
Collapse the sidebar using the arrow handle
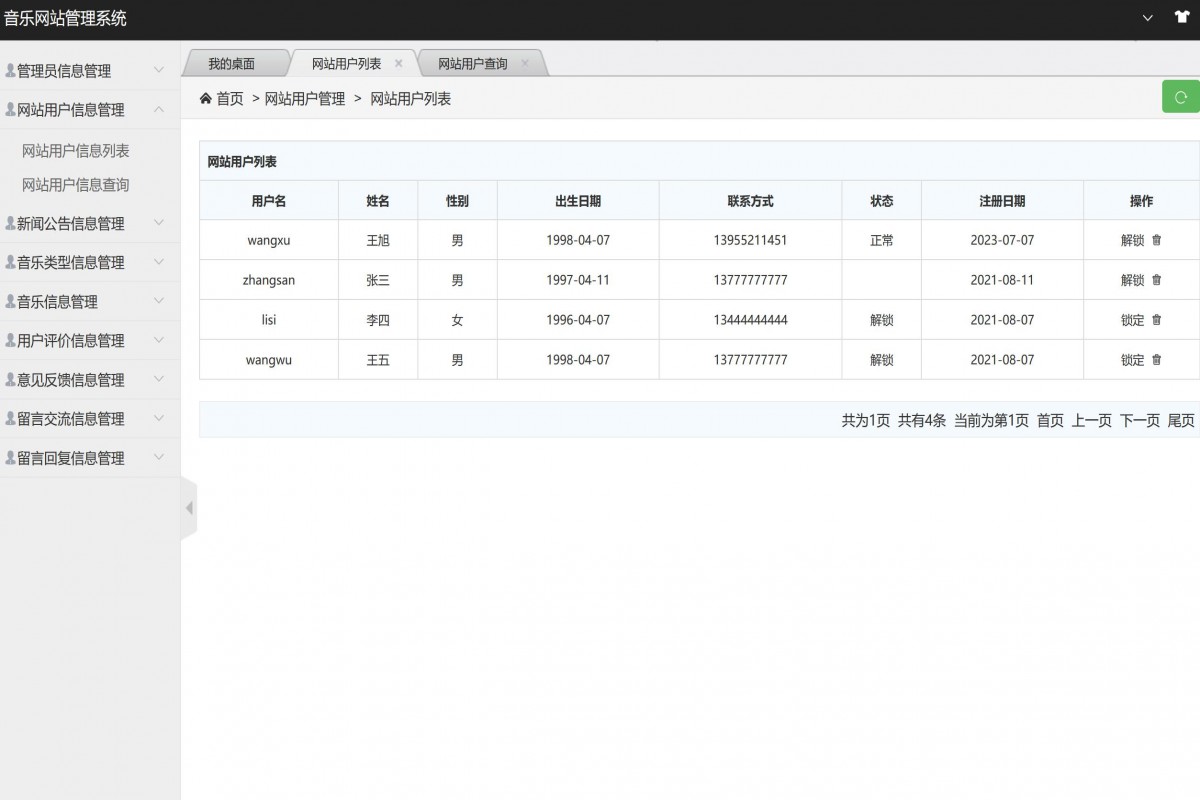coord(189,507)
